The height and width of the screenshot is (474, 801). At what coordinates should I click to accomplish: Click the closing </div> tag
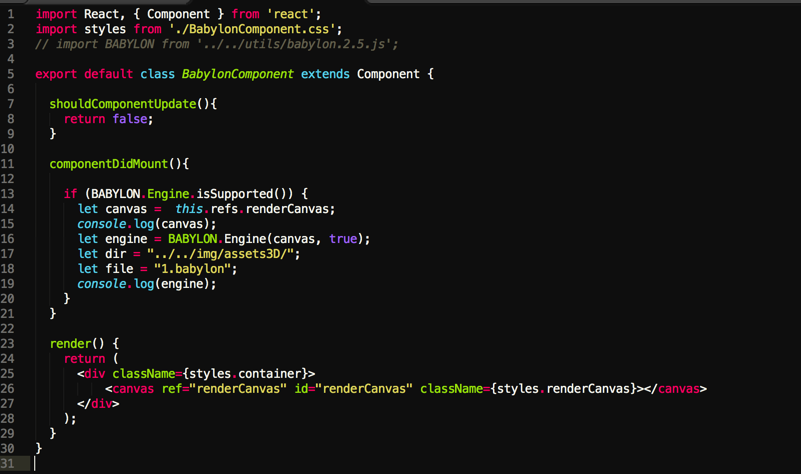(98, 404)
